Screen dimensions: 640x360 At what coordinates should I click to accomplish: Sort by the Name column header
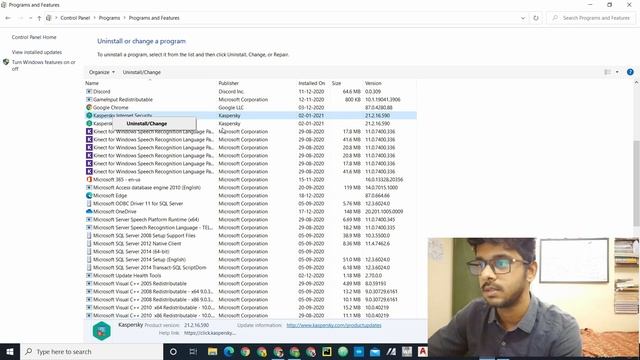coord(92,83)
